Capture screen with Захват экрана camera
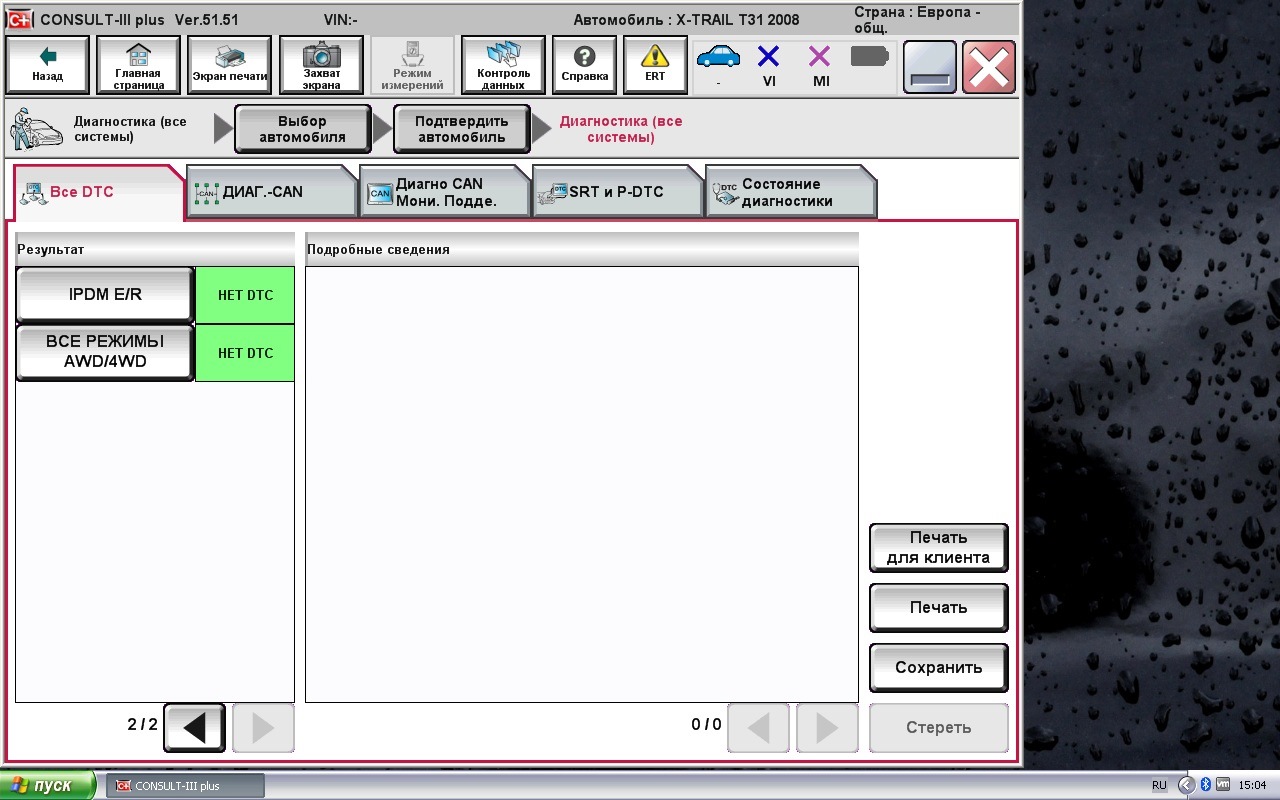 [x=321, y=66]
